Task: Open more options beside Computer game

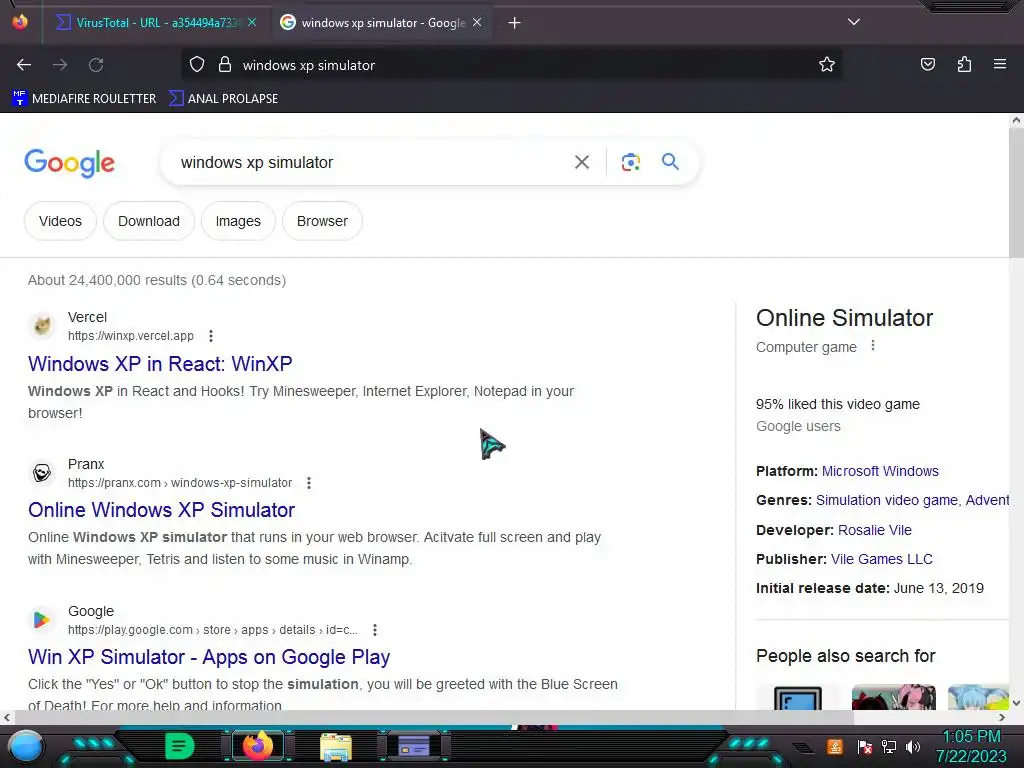Action: point(873,346)
